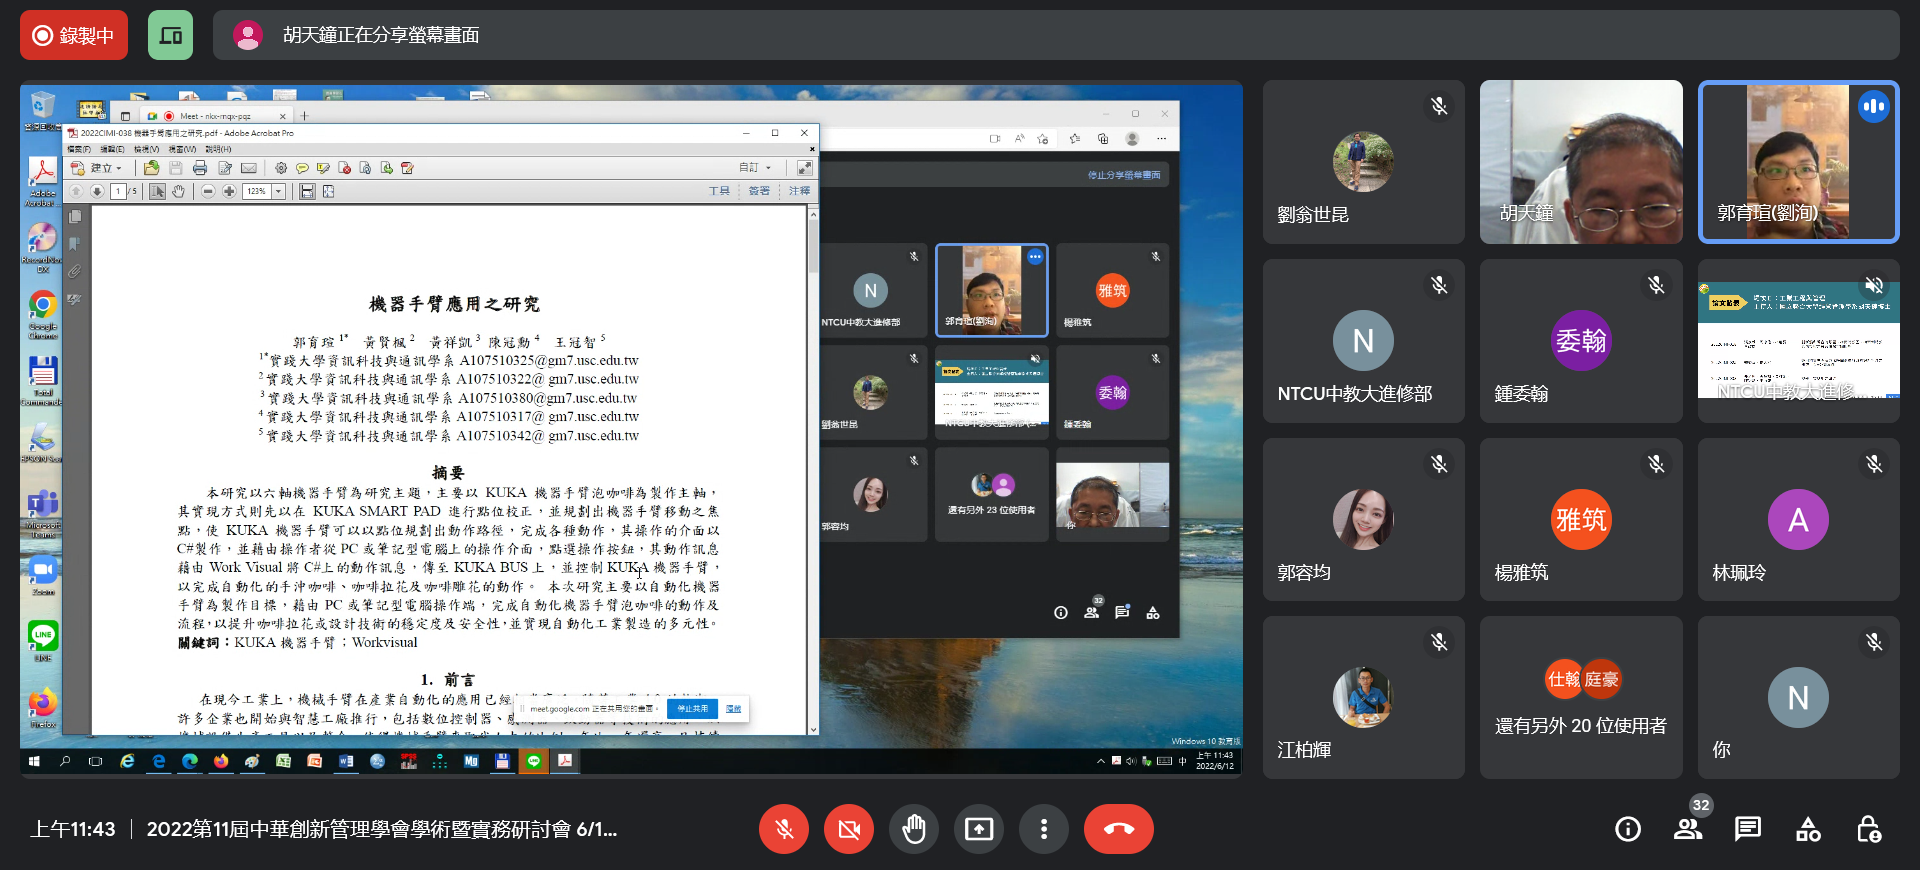
Task: Open the meeting details info icon
Action: (1627, 829)
